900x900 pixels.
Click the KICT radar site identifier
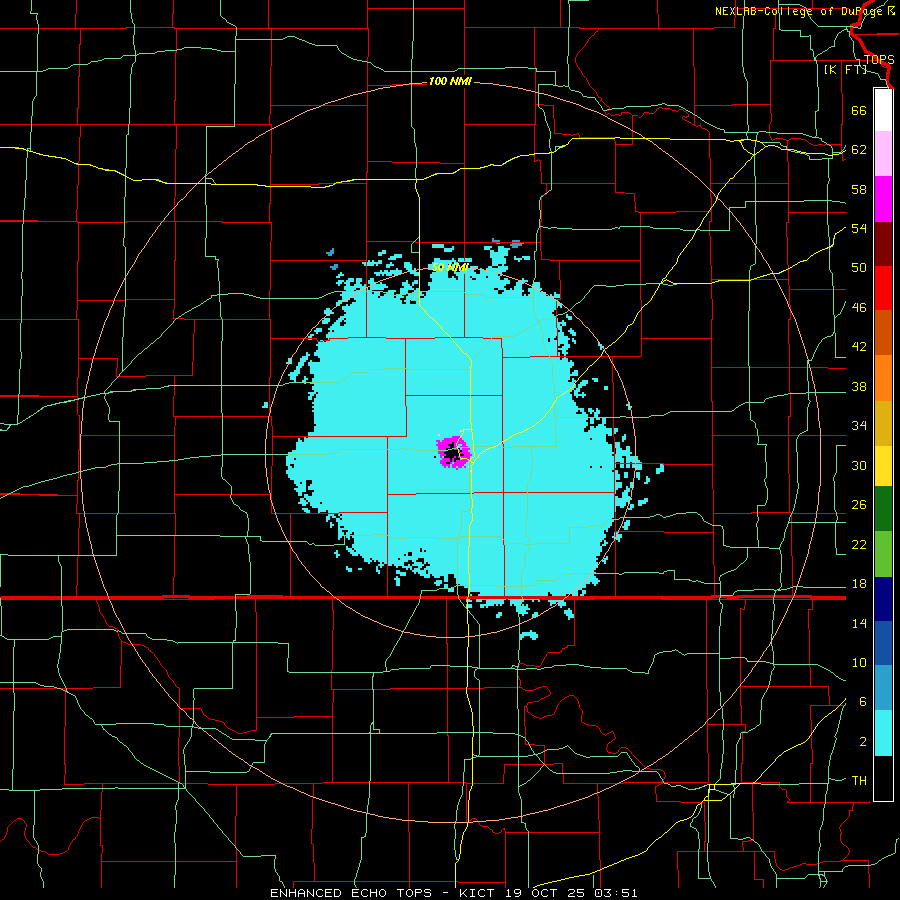478,893
